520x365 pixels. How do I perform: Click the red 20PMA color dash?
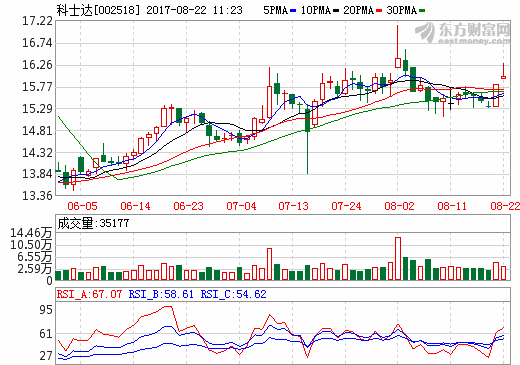(x=379, y=11)
